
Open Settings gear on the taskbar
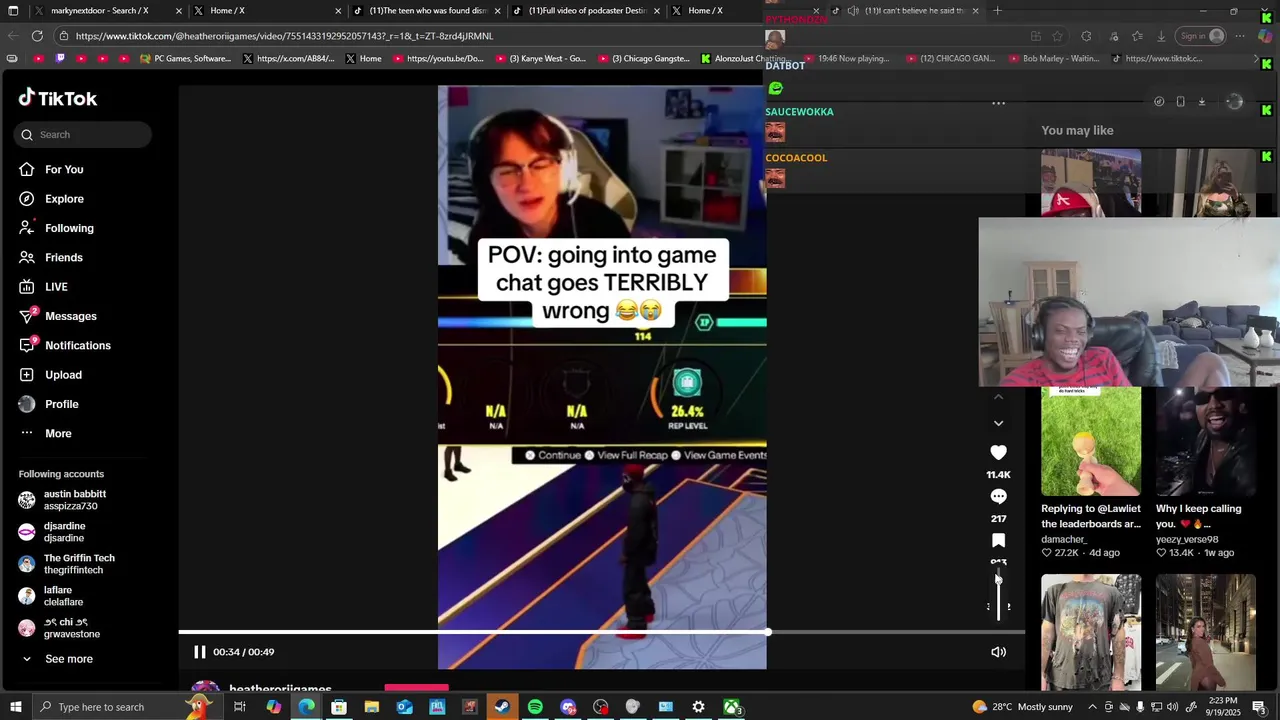coord(698,707)
